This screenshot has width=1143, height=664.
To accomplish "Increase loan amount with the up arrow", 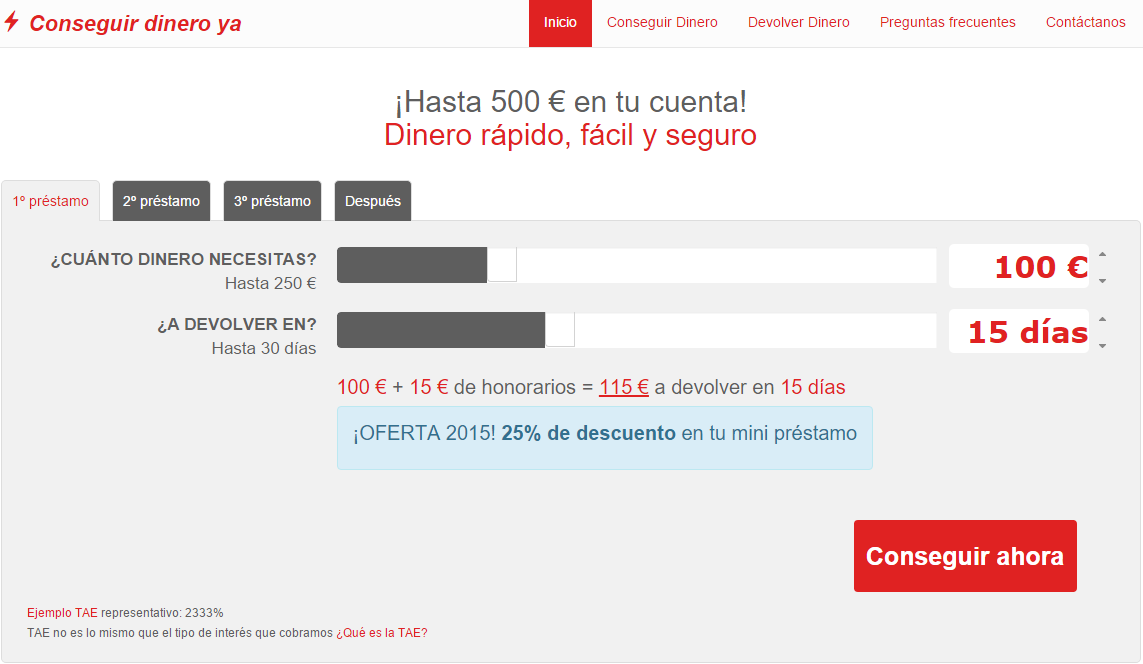I will tap(1102, 254).
